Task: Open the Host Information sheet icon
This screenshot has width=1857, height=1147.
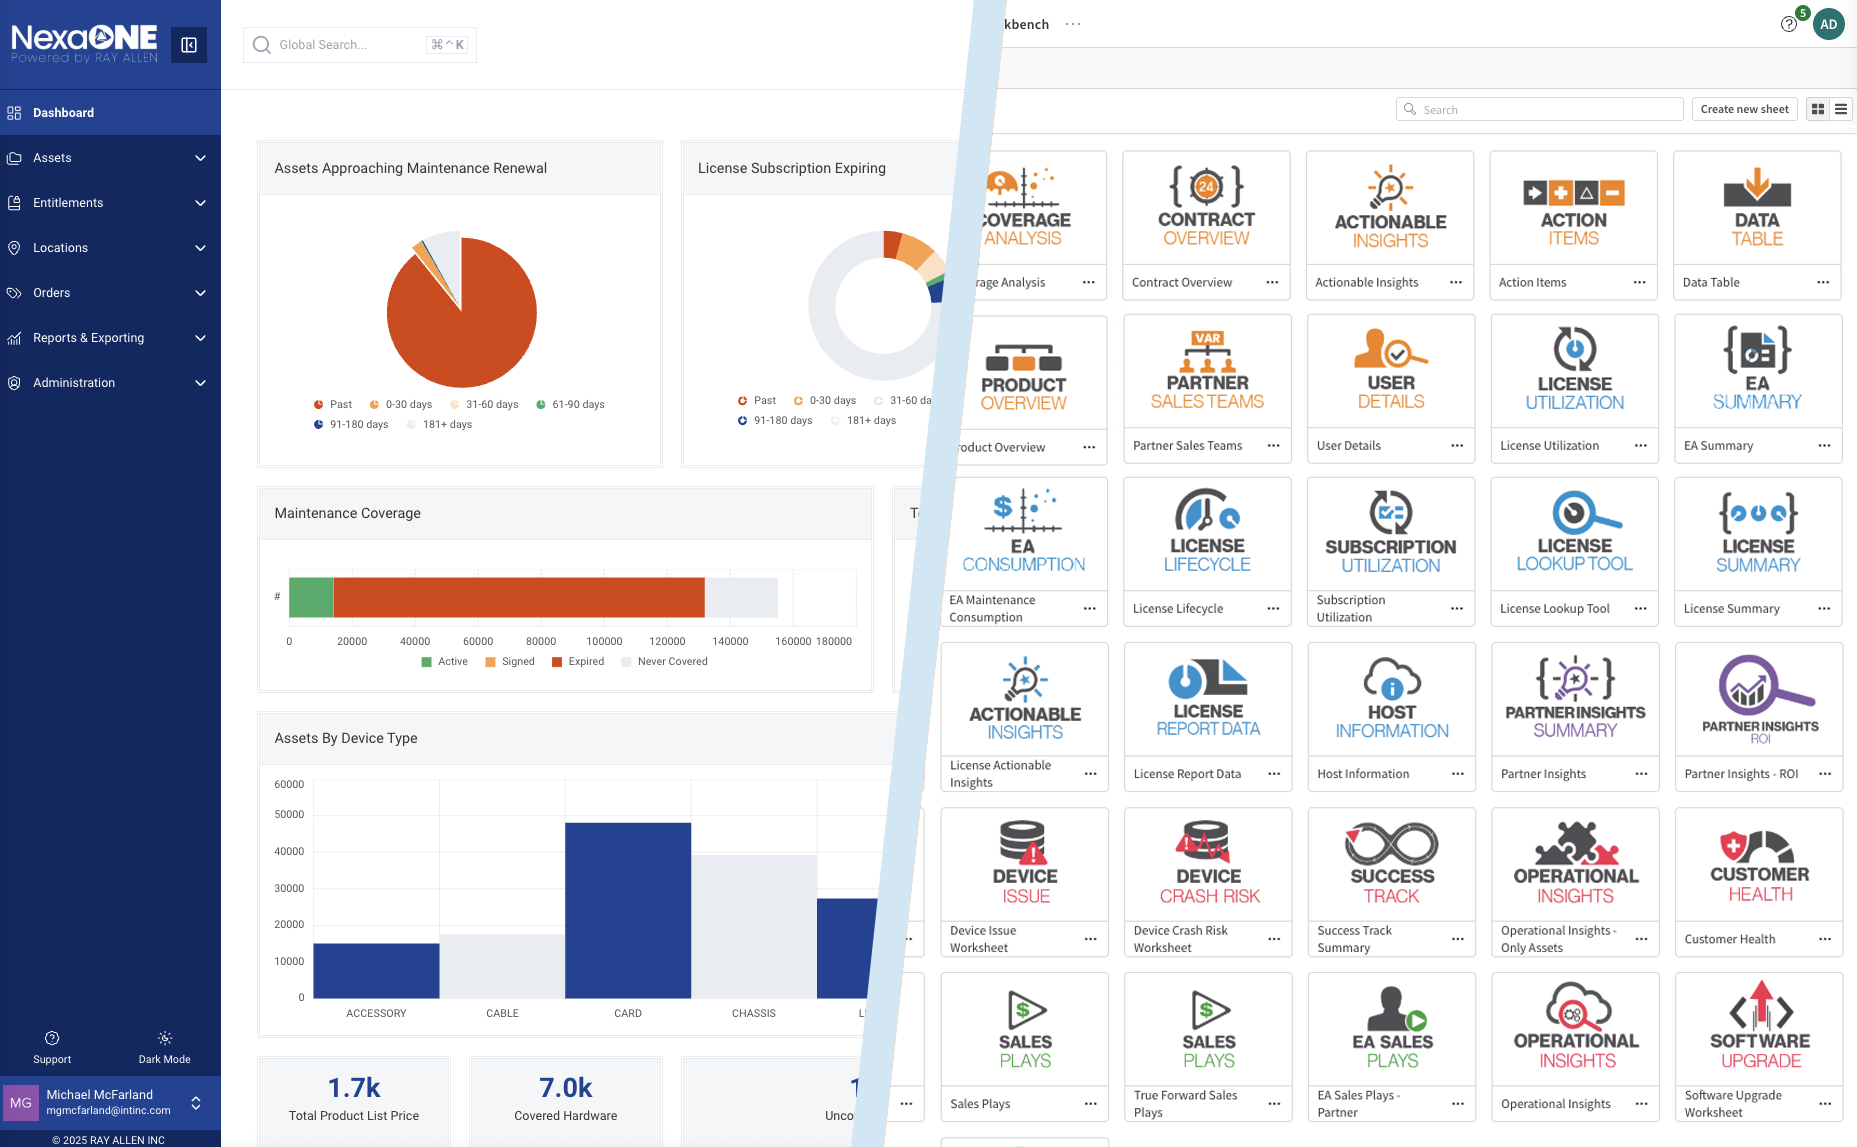Action: tap(1391, 699)
